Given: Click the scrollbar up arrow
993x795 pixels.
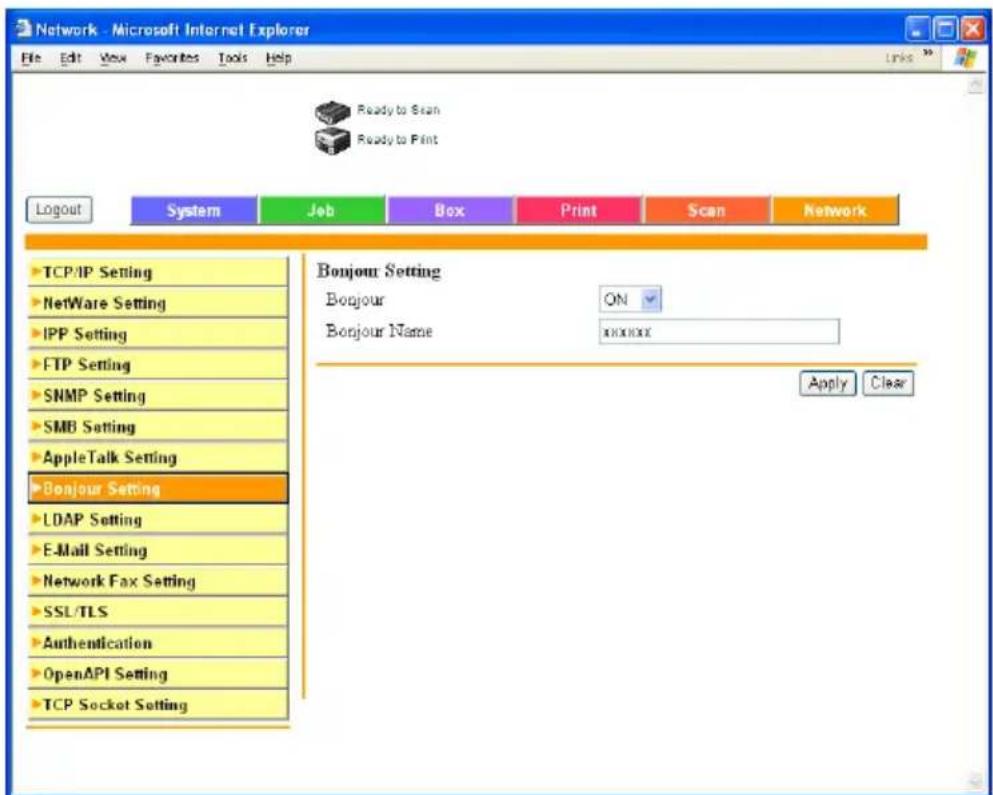Looking at the screenshot, I should click(975, 87).
